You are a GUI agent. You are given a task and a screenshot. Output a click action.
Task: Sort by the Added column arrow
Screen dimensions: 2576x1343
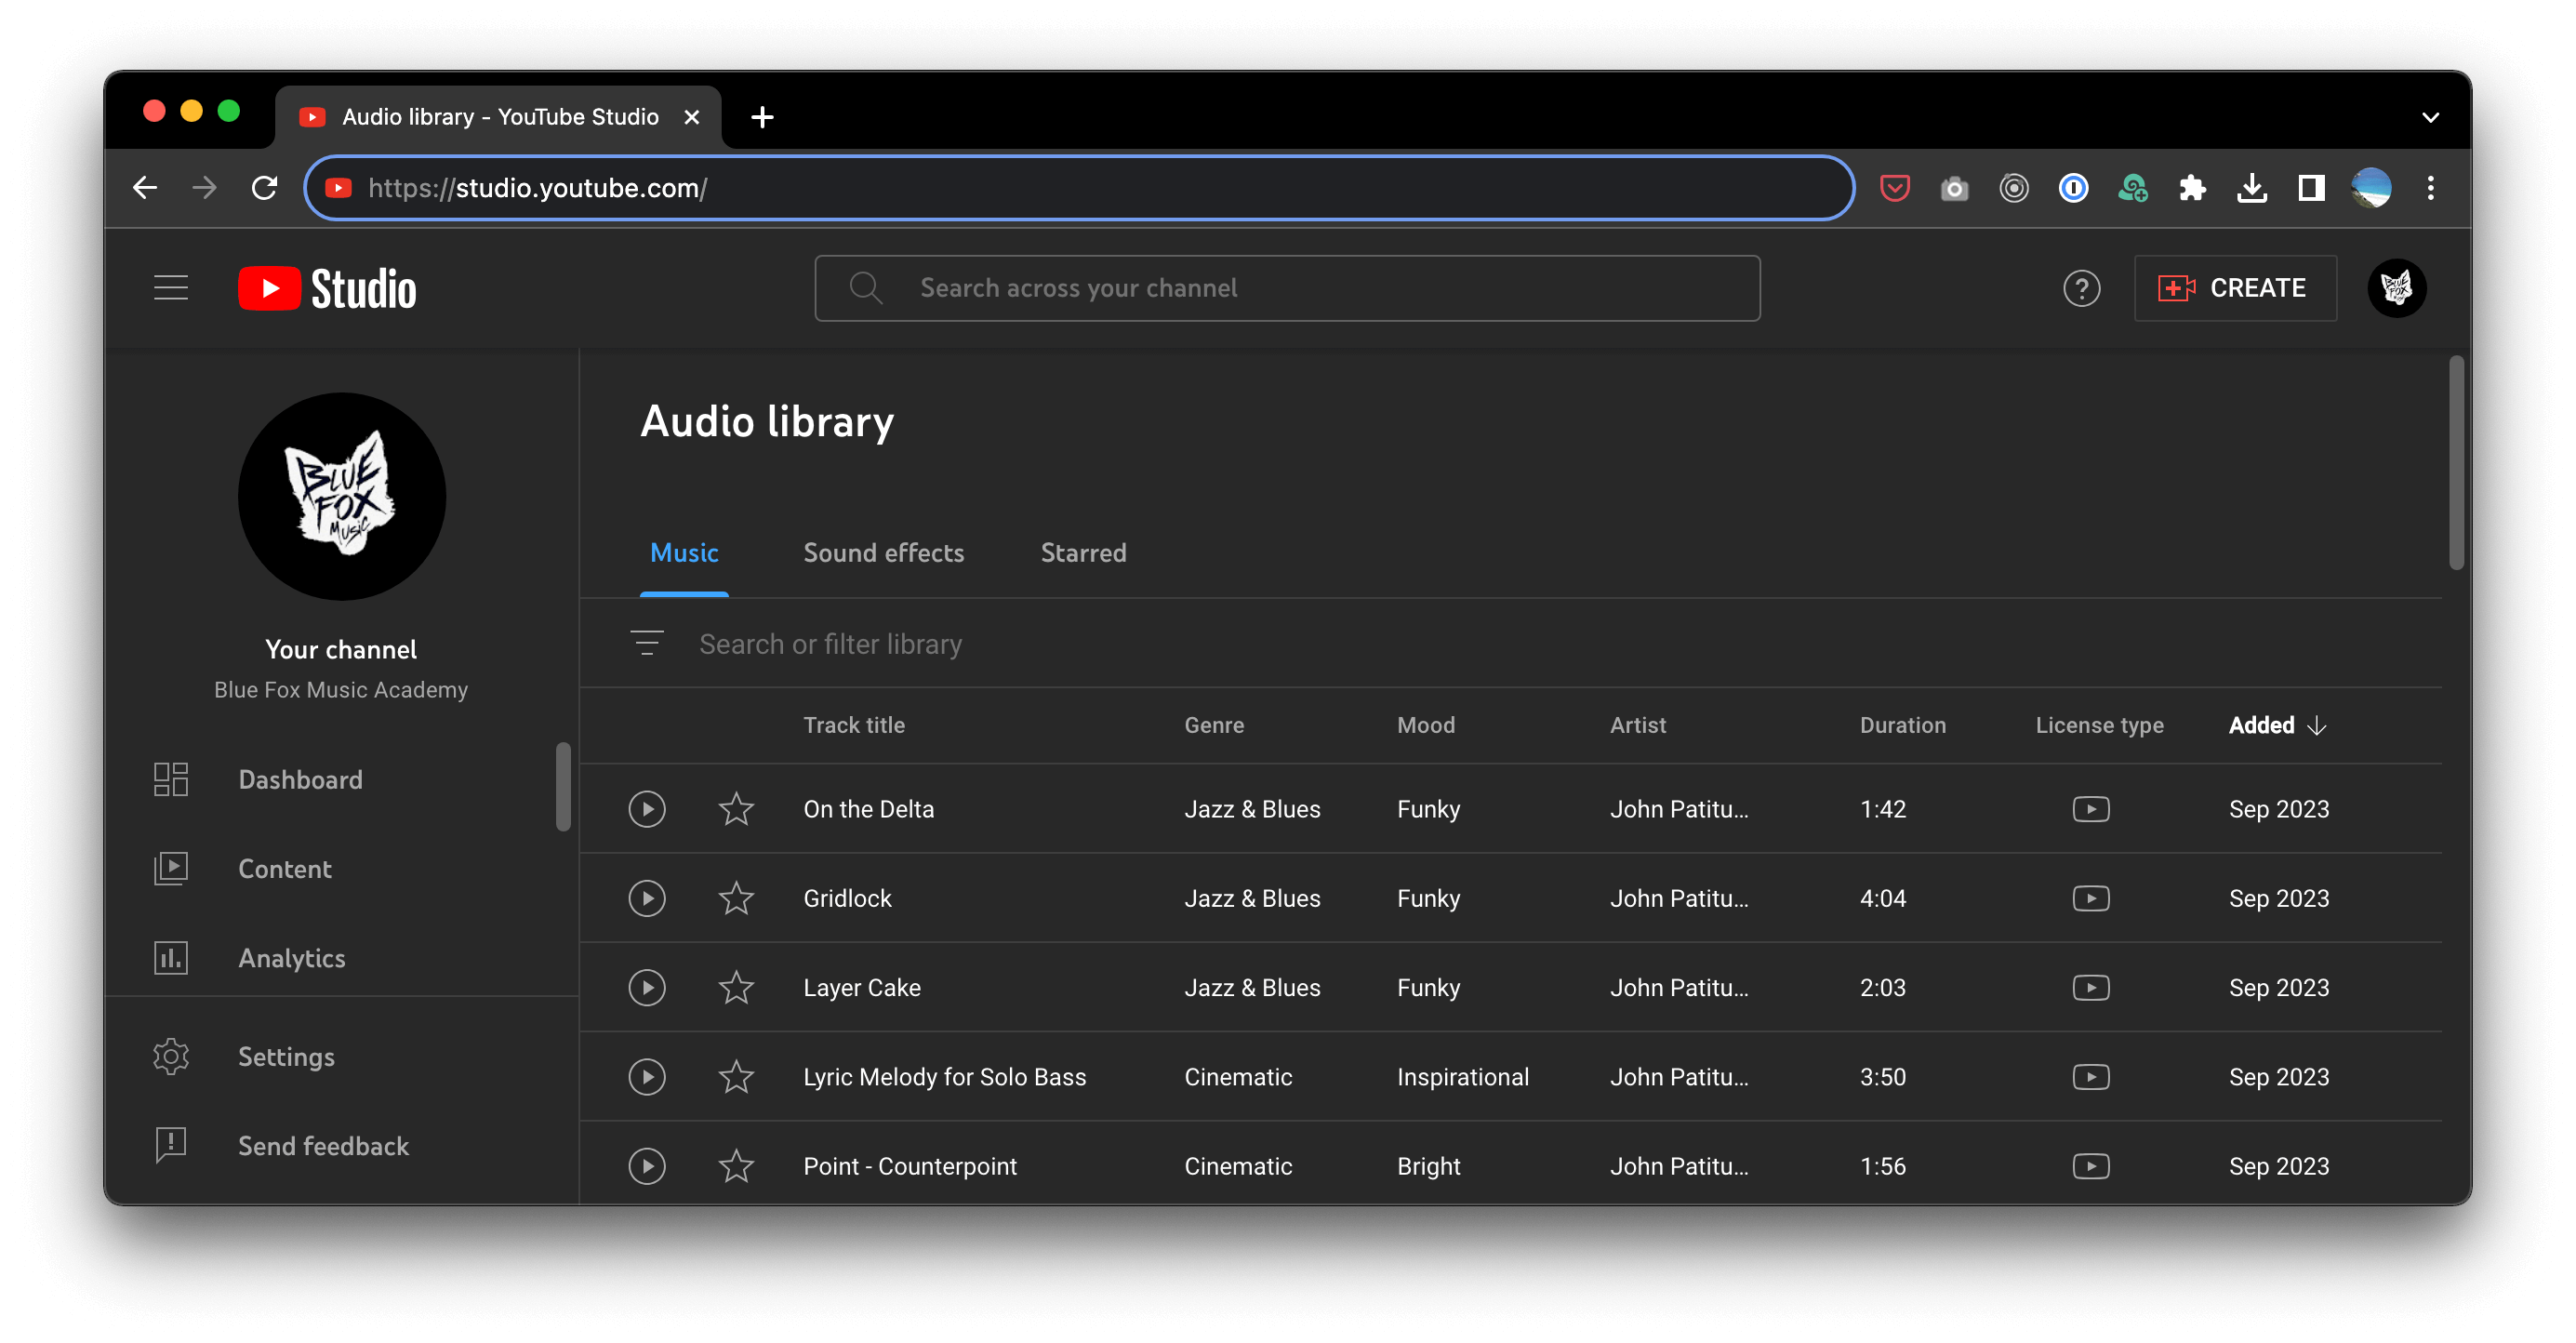pyautogui.click(x=2317, y=726)
